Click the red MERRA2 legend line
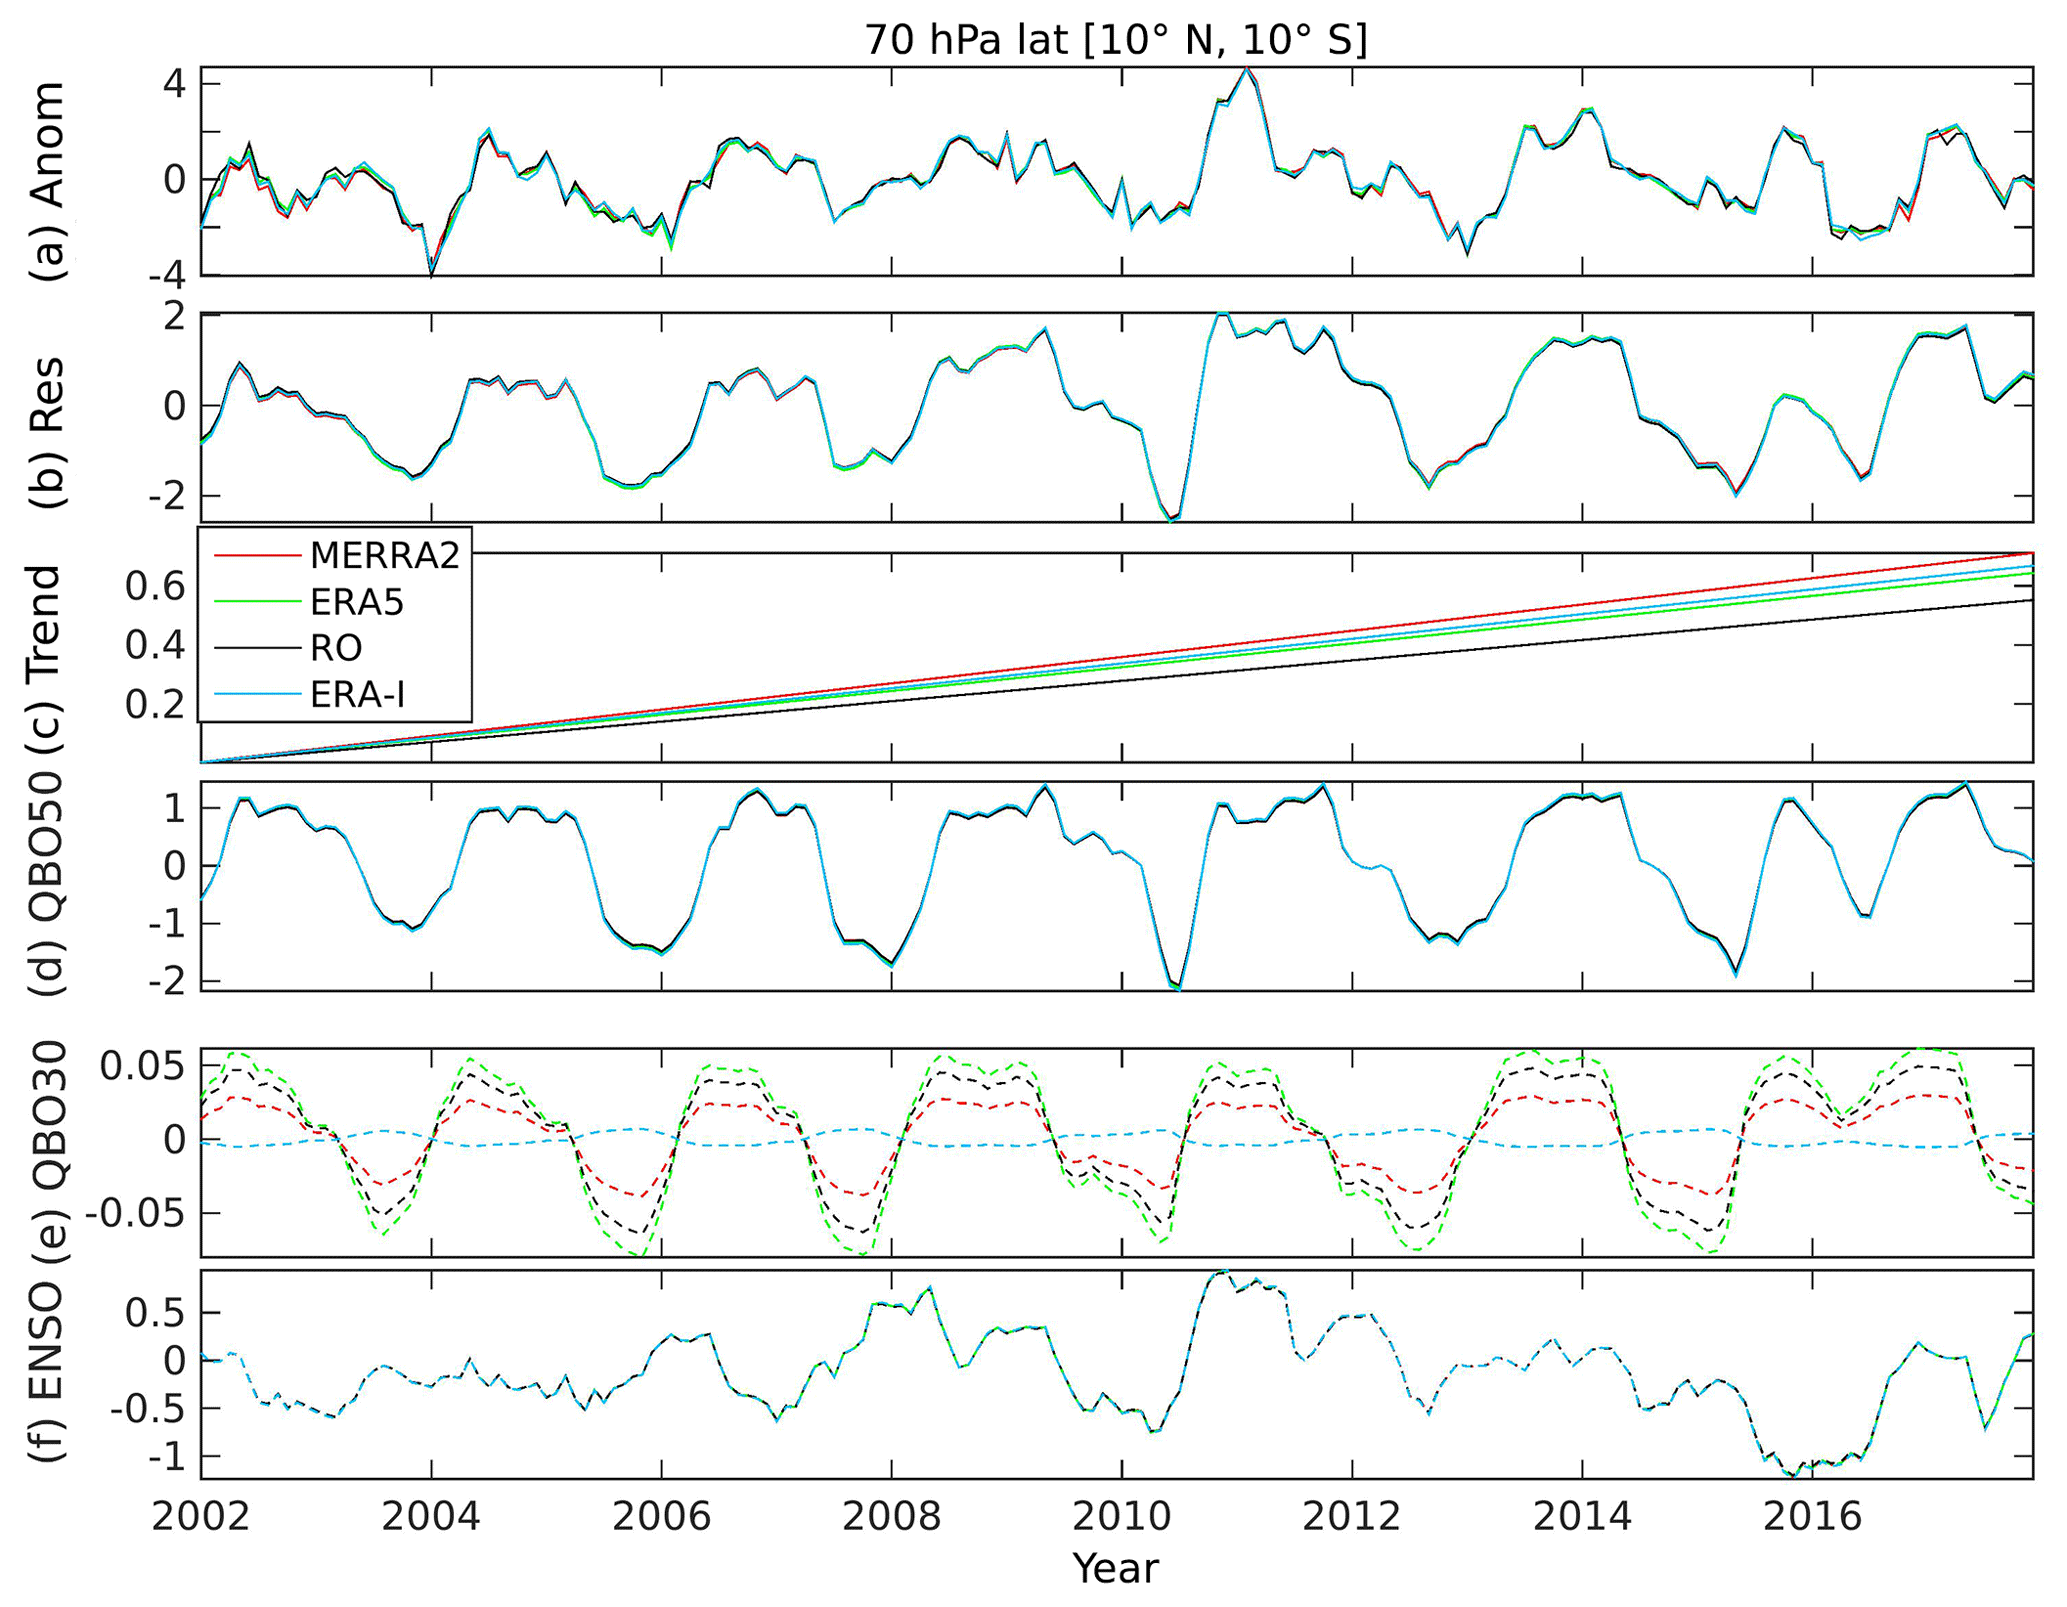2067x1607 pixels. pyautogui.click(x=257, y=555)
